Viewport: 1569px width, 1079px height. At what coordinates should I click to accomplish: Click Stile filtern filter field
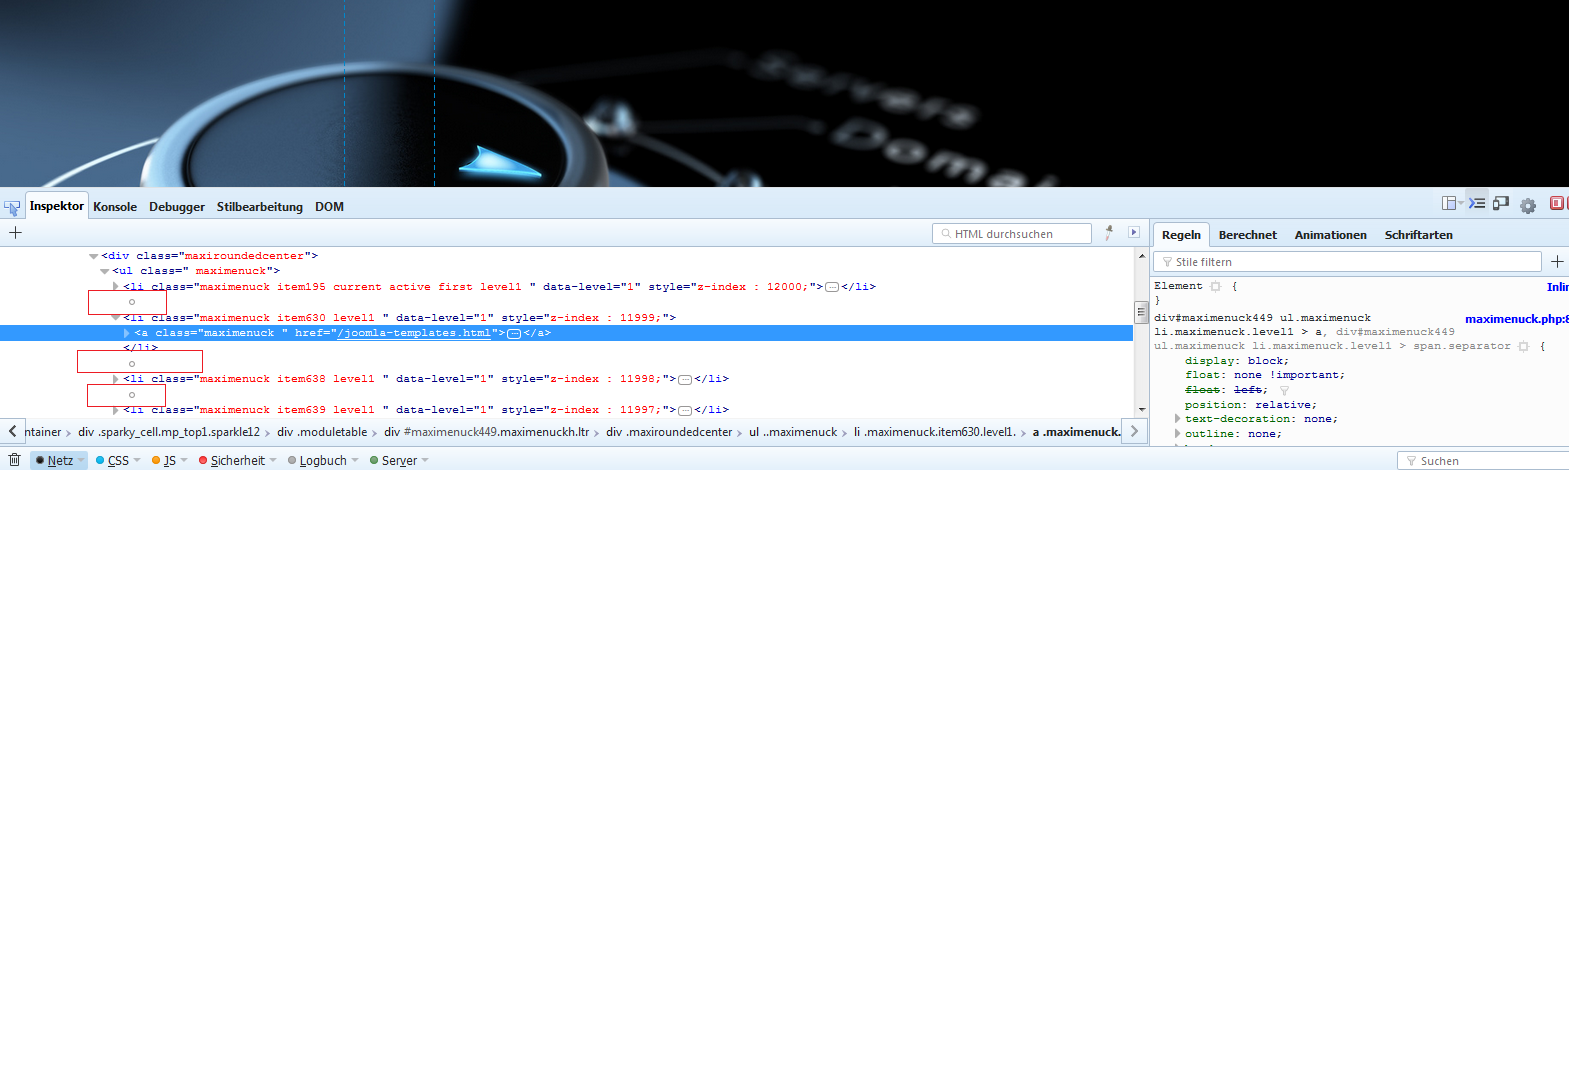click(1347, 261)
